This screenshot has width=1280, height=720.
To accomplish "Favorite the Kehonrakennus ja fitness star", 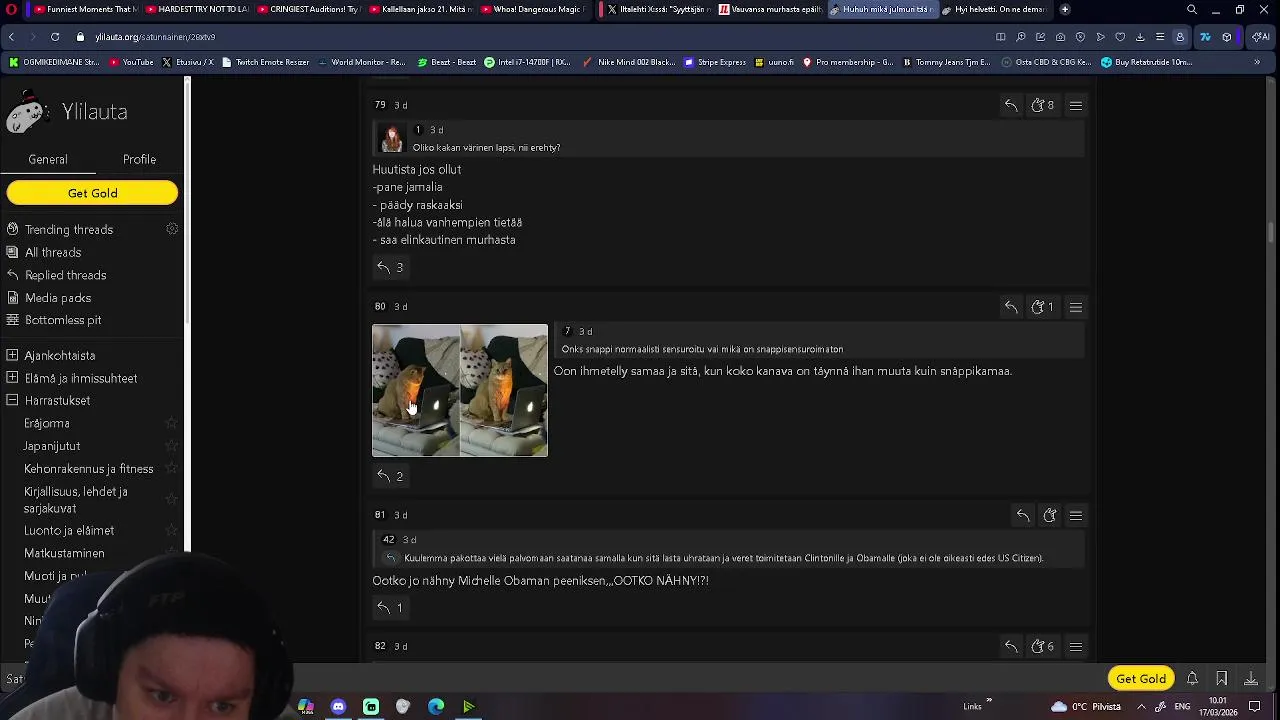I will (171, 469).
